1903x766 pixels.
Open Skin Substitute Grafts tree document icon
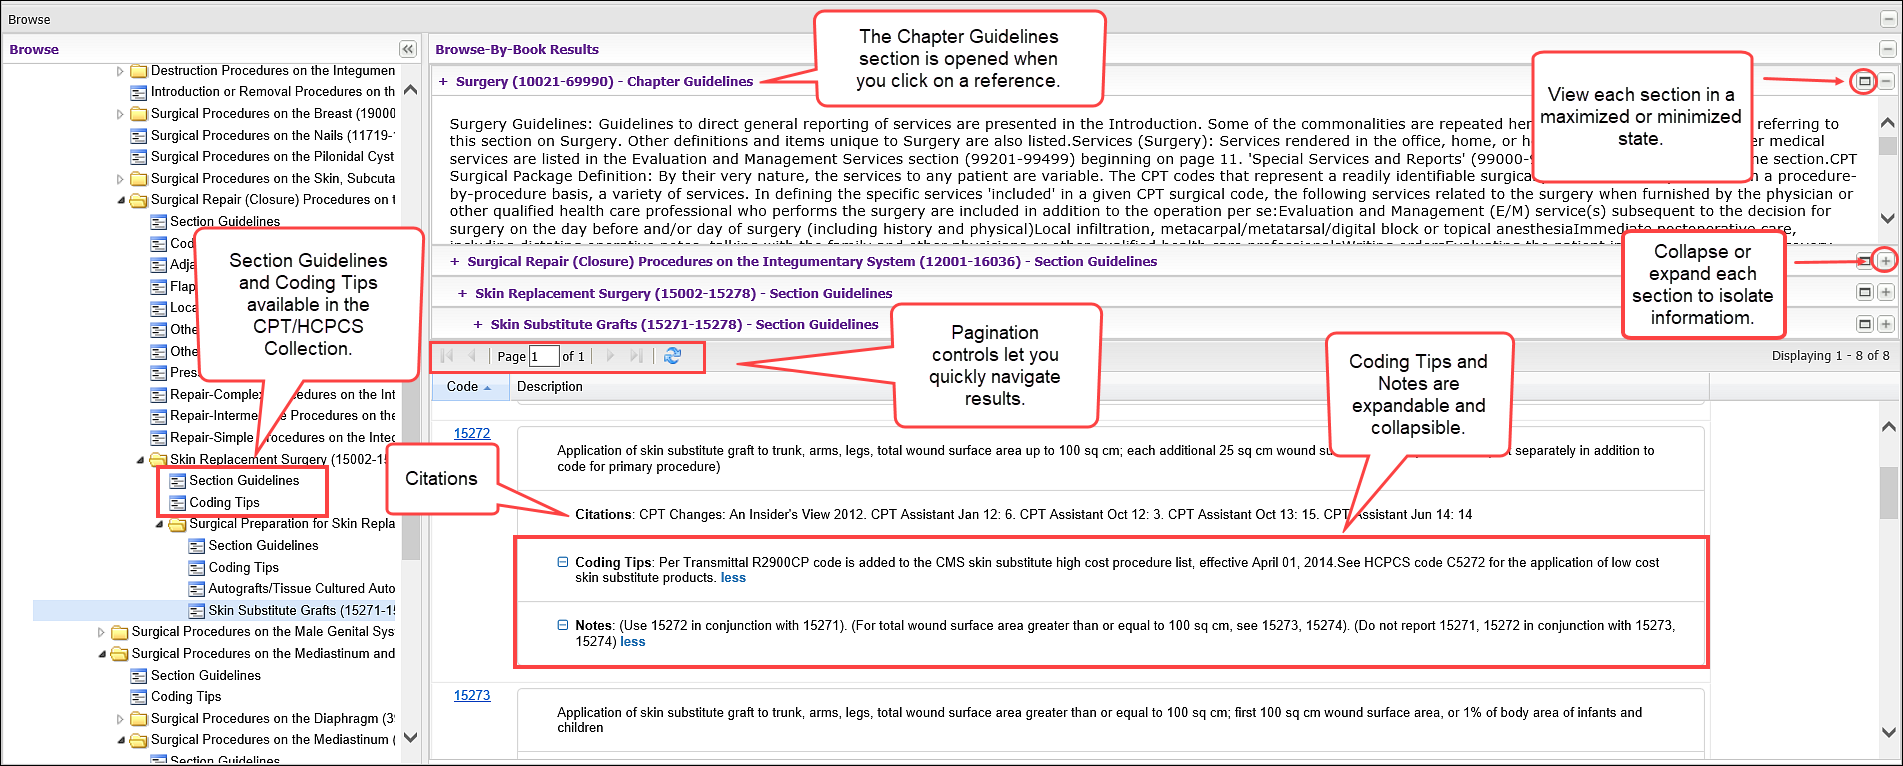pos(197,611)
